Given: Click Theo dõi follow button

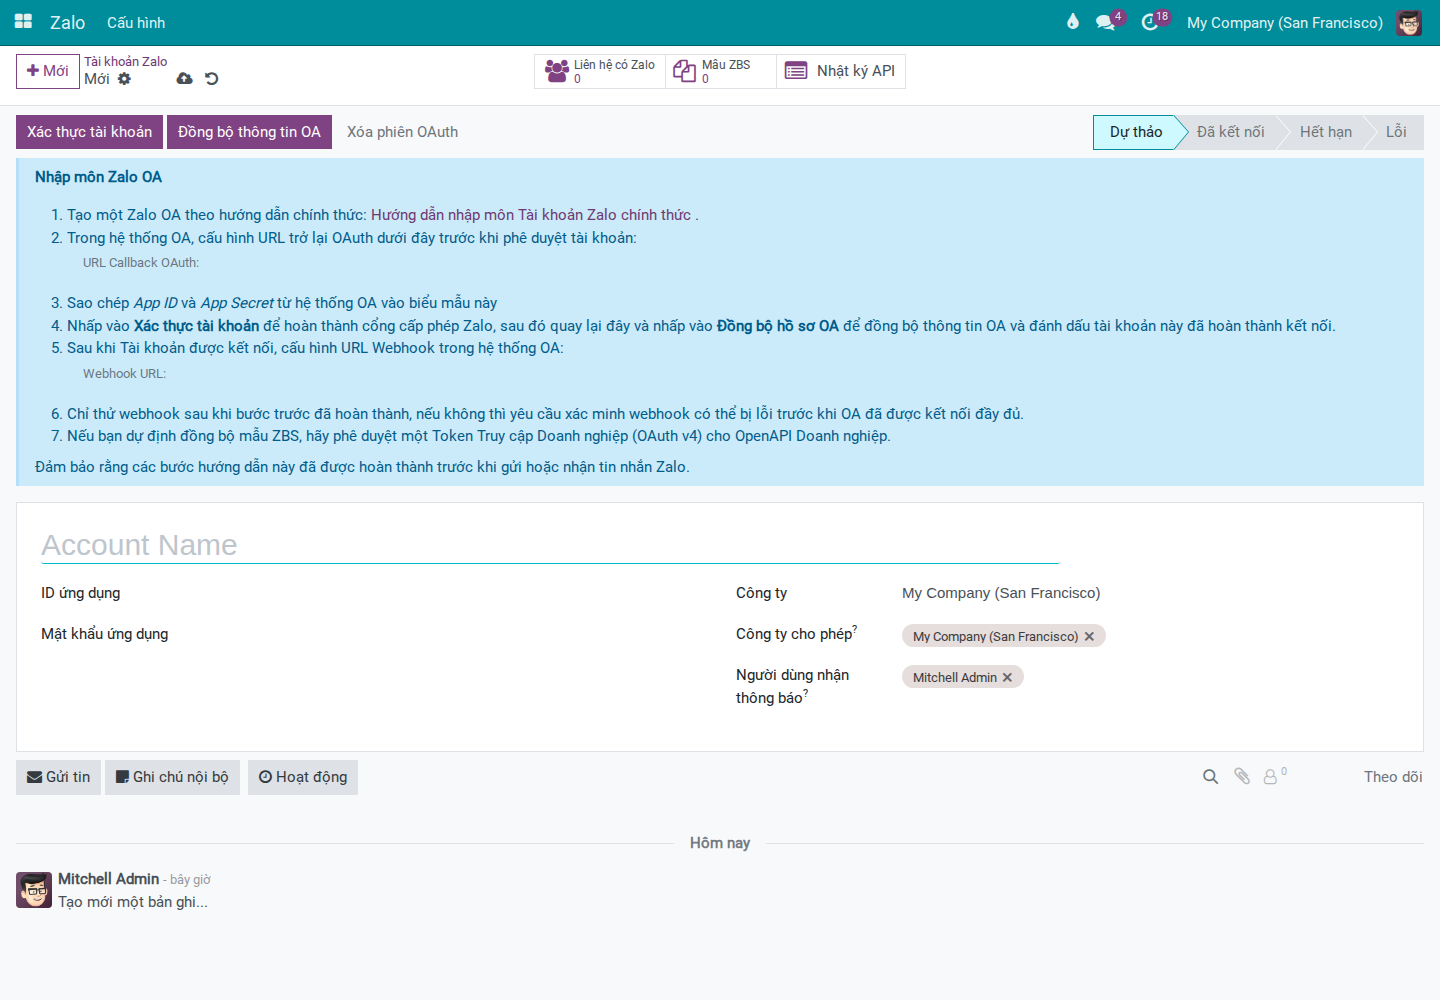Looking at the screenshot, I should [x=1393, y=777].
